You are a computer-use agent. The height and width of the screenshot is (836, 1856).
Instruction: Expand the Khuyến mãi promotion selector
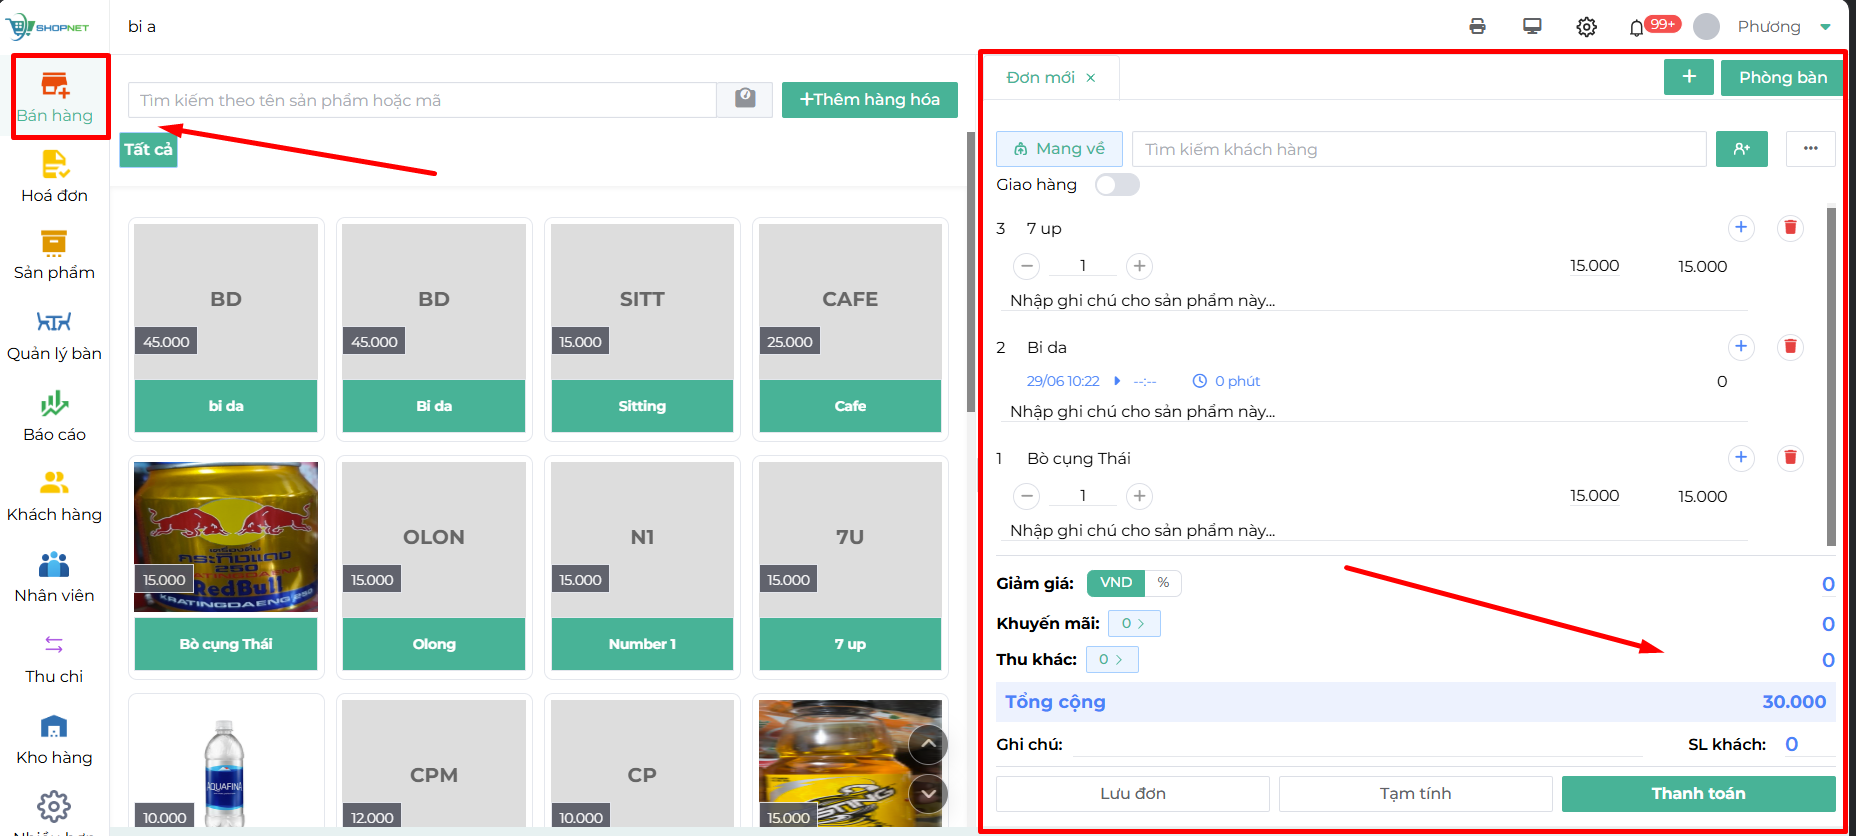click(1134, 623)
